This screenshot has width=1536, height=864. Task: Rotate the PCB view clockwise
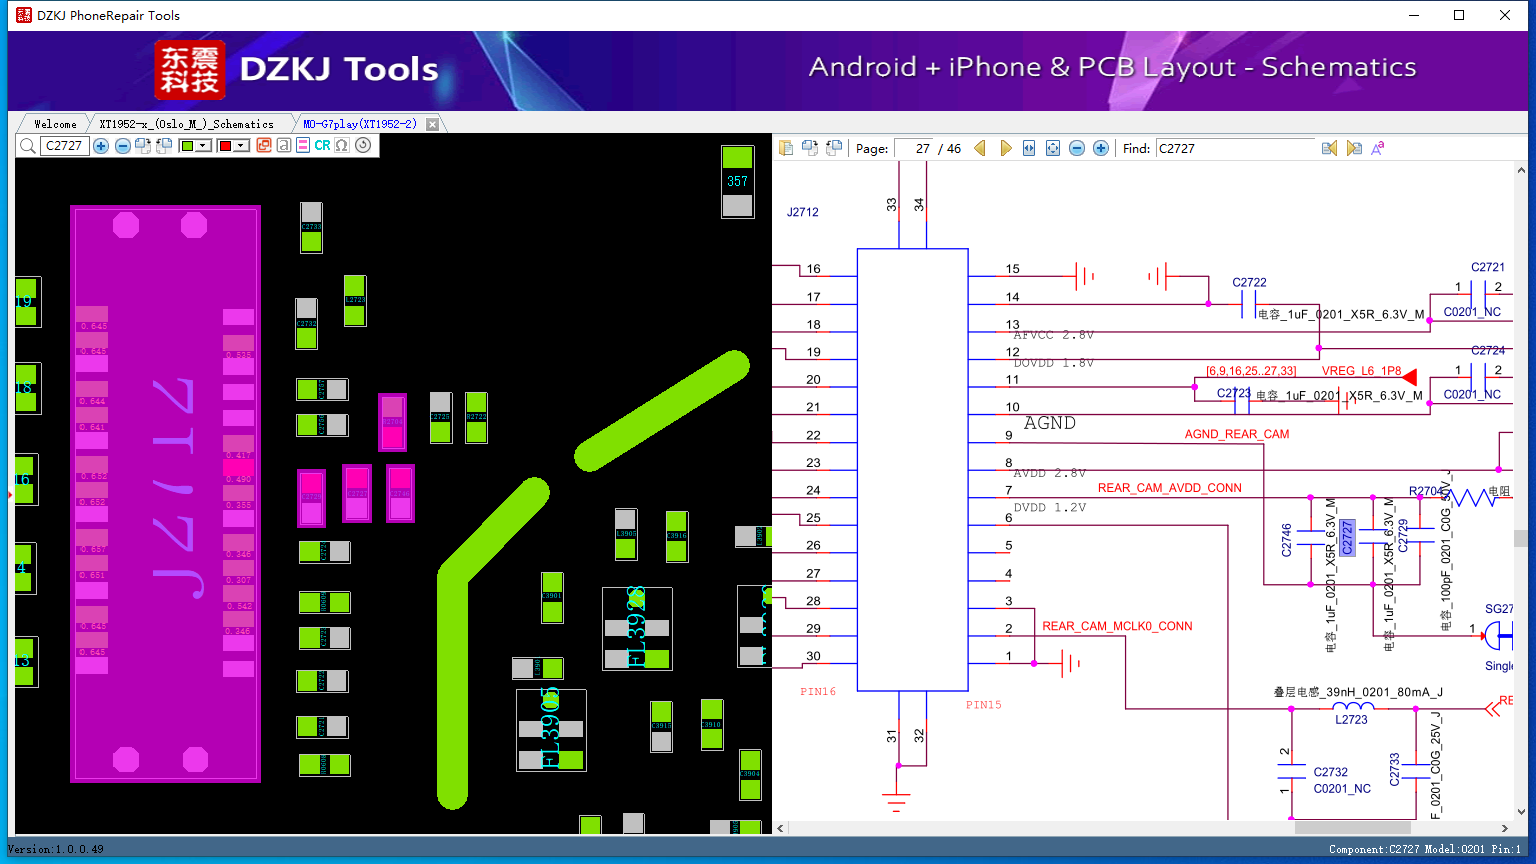143,146
